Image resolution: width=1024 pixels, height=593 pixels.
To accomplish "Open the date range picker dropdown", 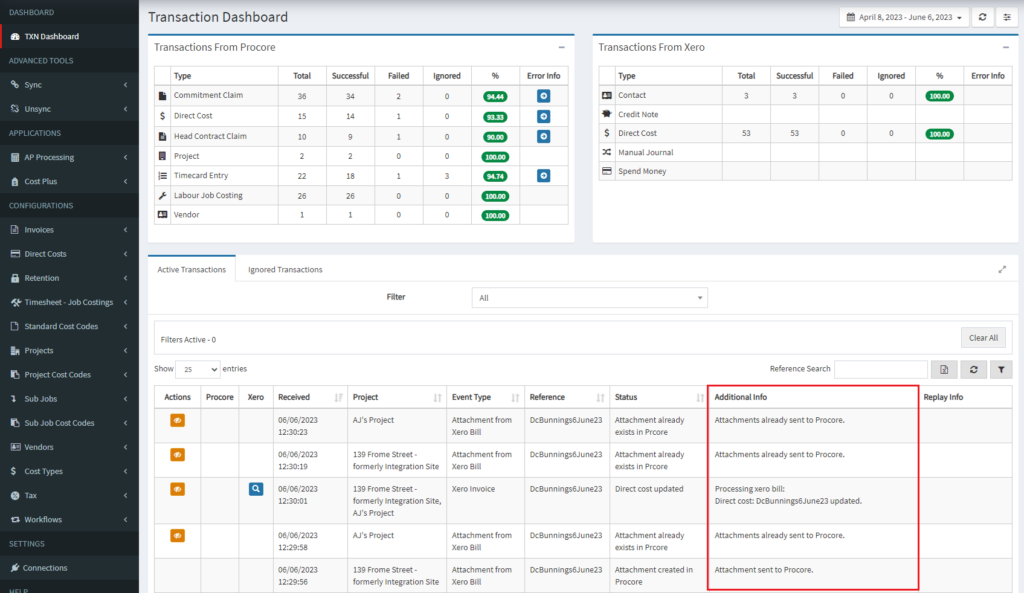I will click(904, 17).
